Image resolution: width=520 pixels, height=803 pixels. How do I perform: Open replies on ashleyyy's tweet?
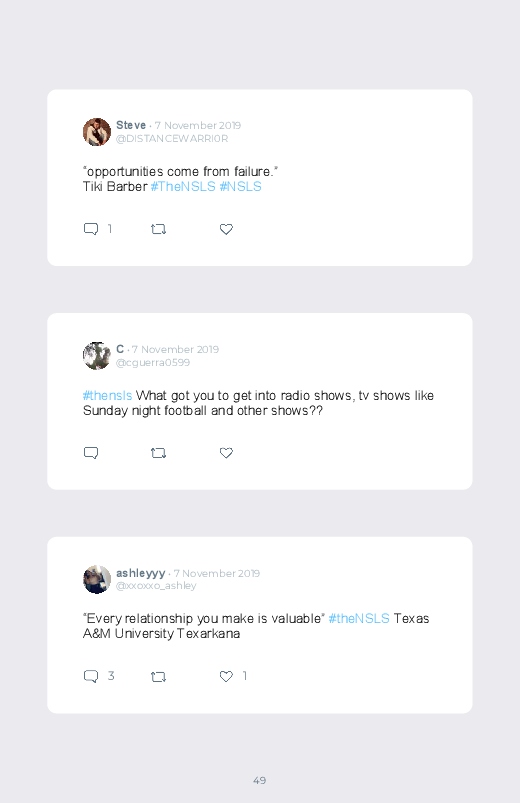[x=91, y=677]
